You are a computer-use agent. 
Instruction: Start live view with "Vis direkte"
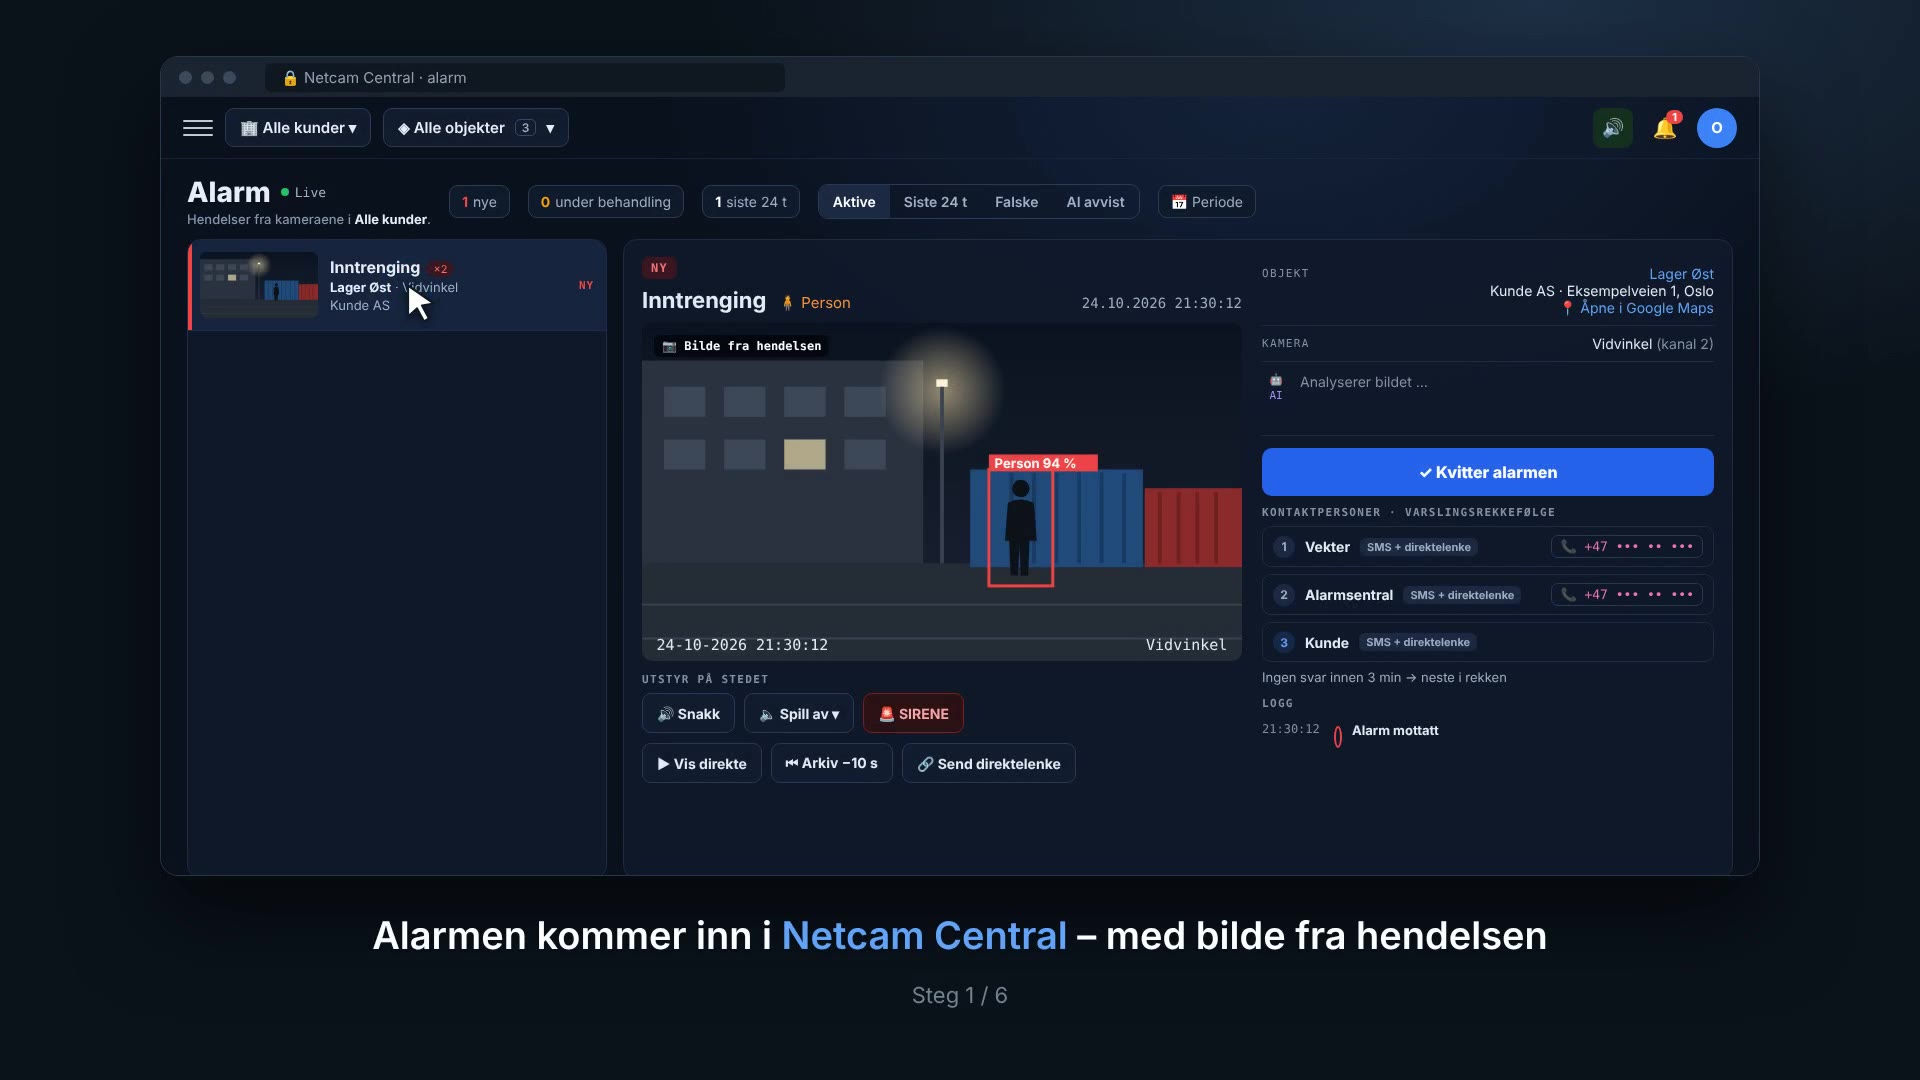702,764
